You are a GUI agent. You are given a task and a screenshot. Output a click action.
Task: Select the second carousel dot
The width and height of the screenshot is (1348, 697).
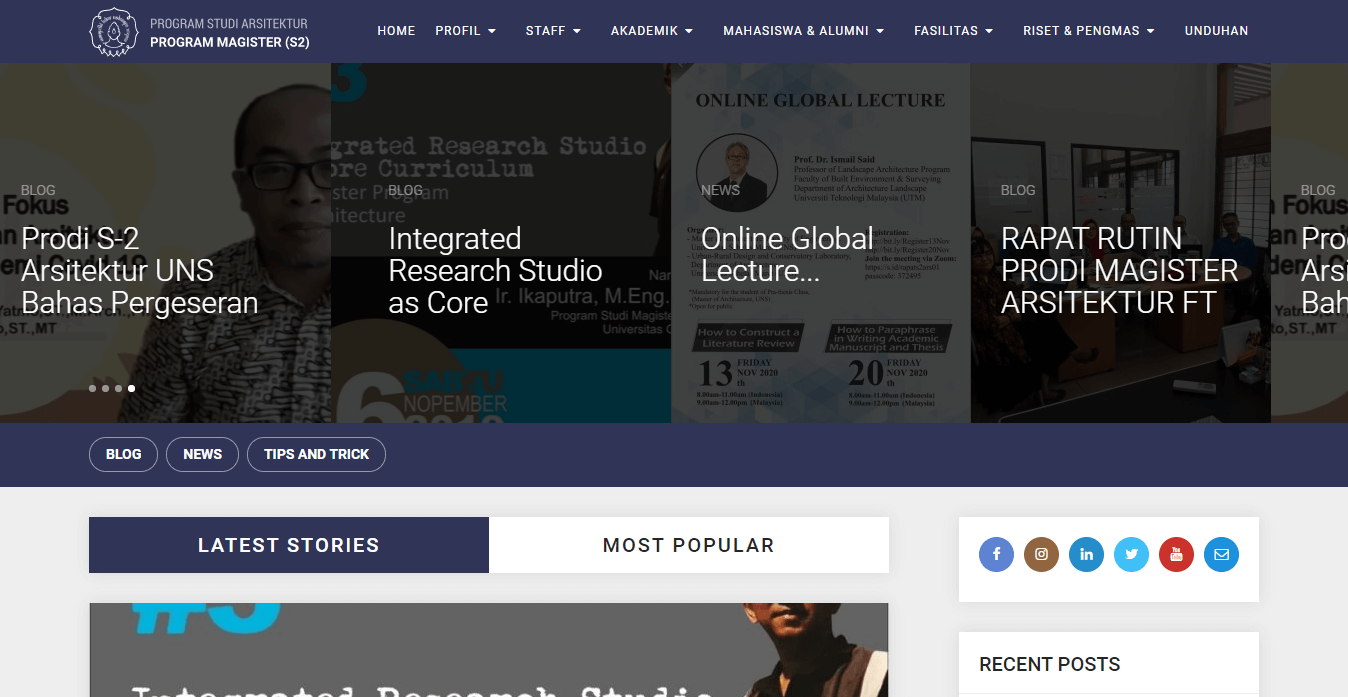[106, 388]
